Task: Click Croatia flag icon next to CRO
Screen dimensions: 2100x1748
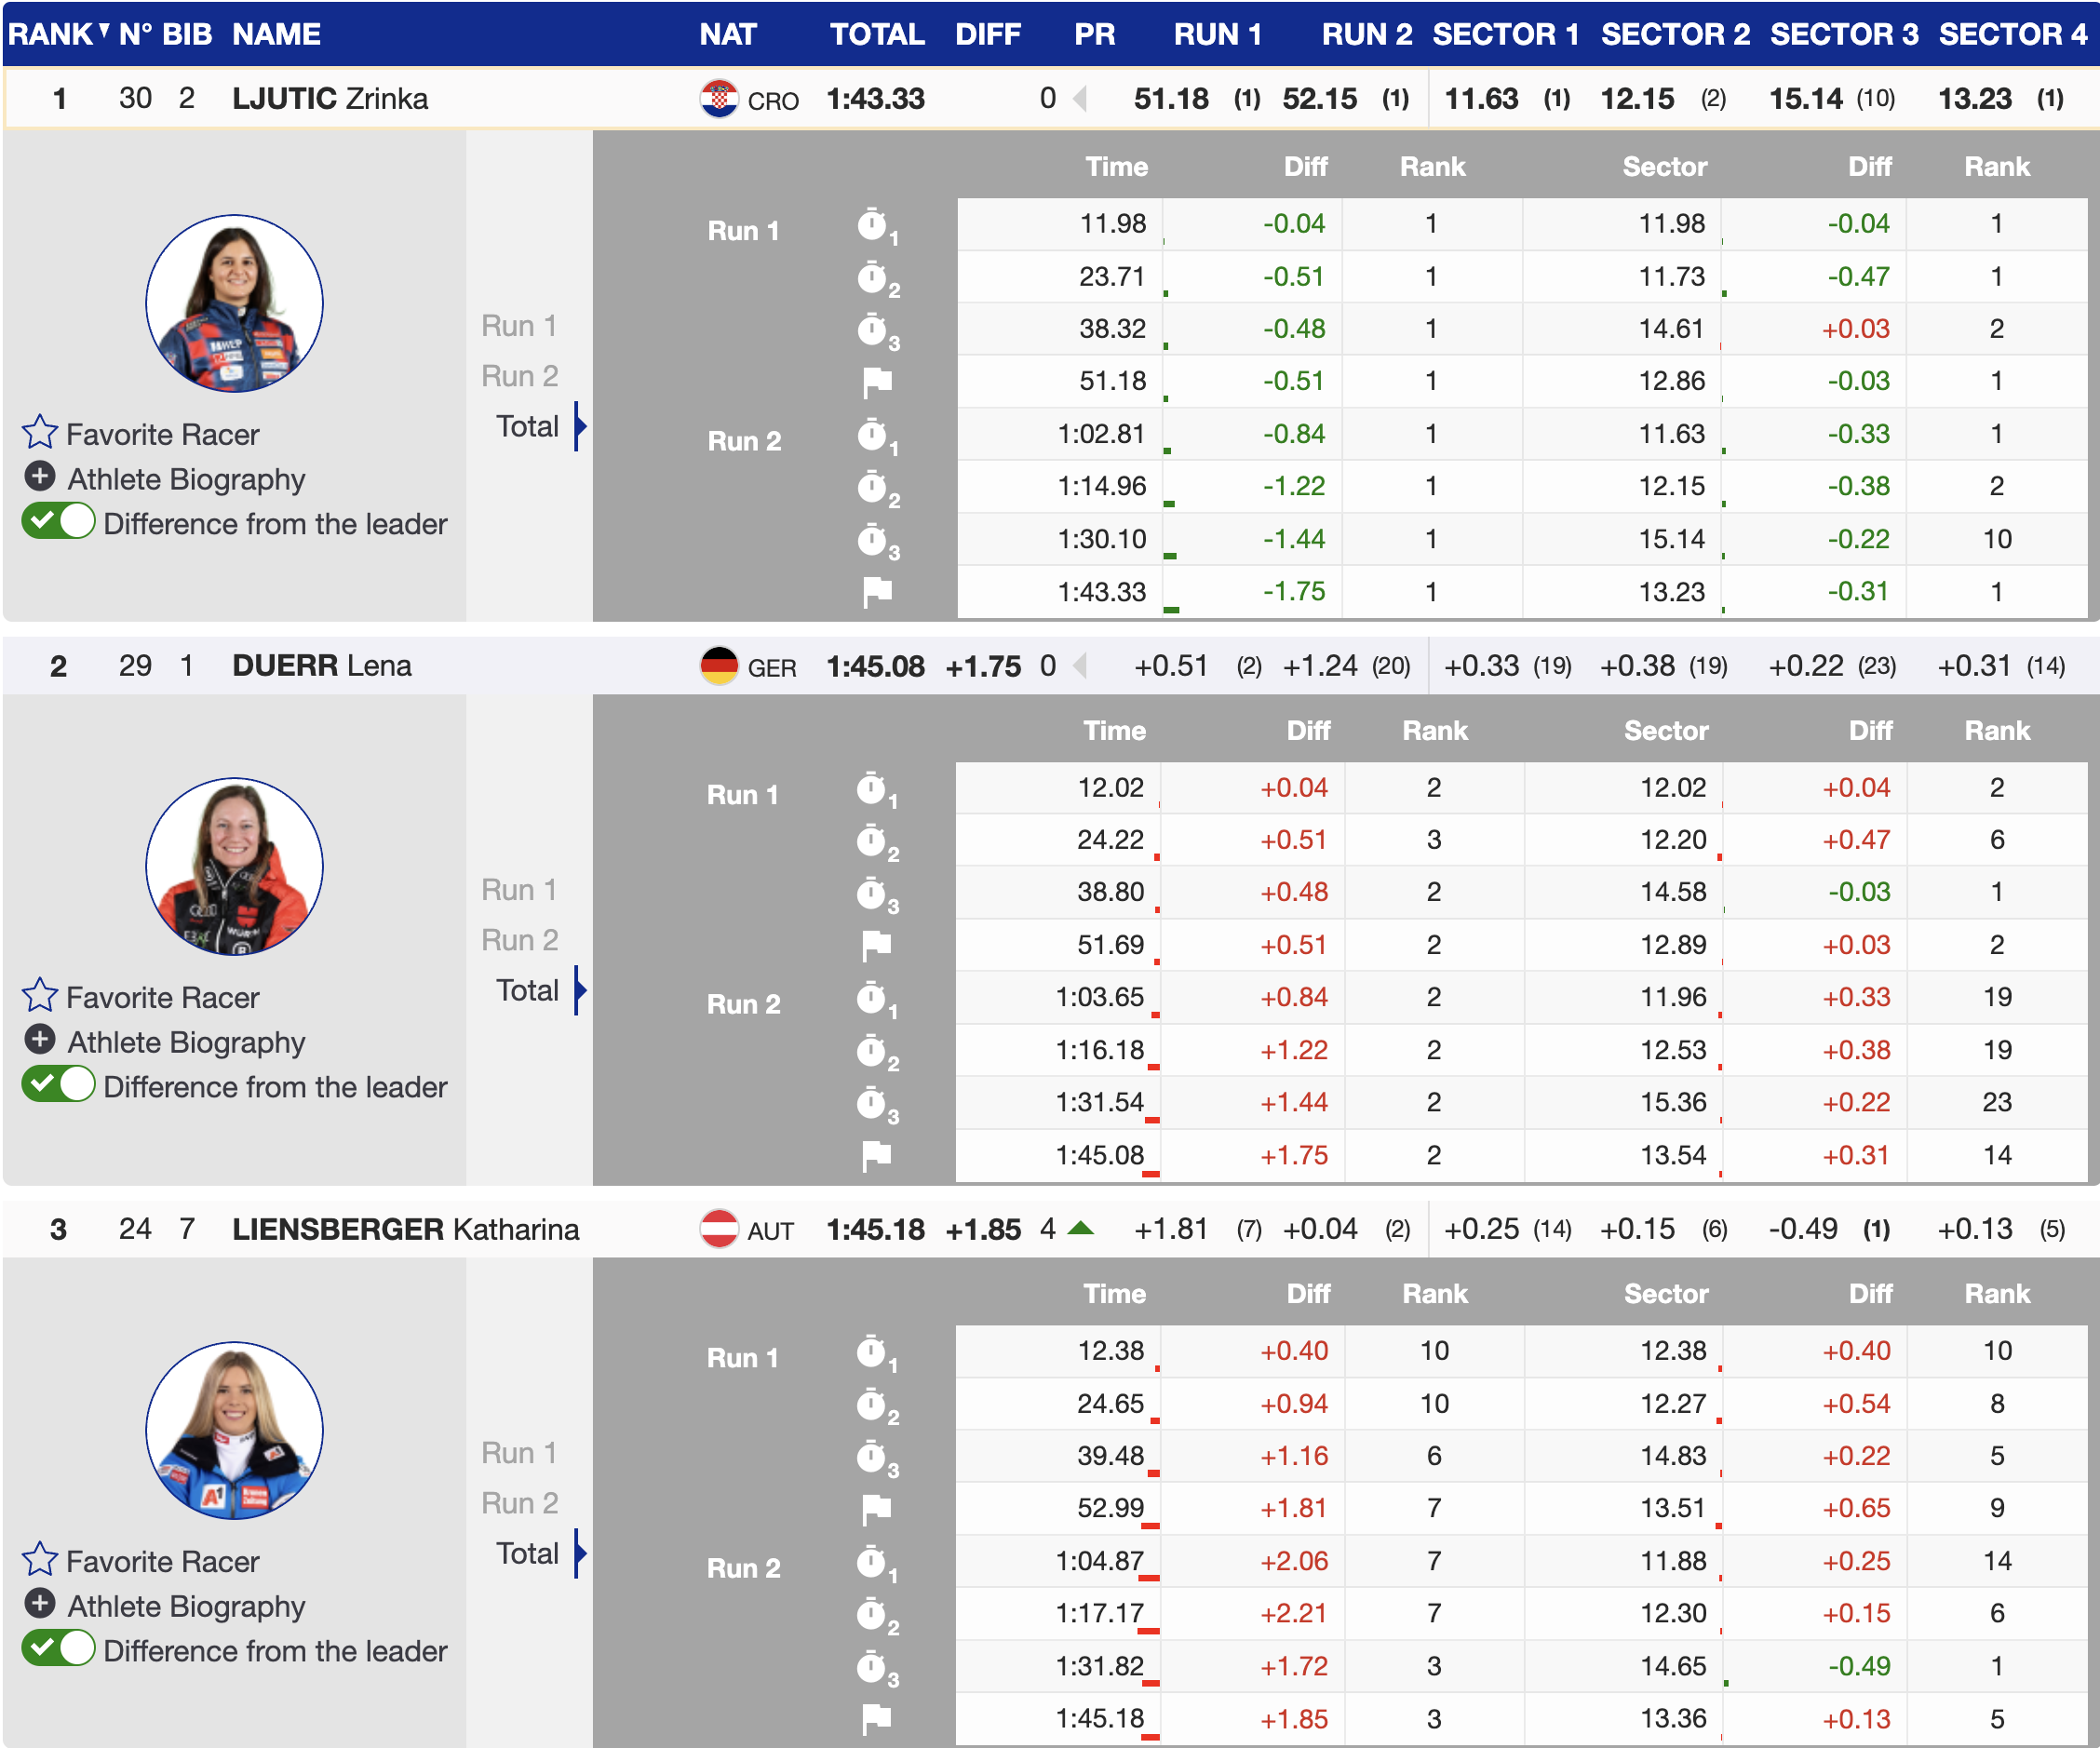Action: [x=719, y=99]
